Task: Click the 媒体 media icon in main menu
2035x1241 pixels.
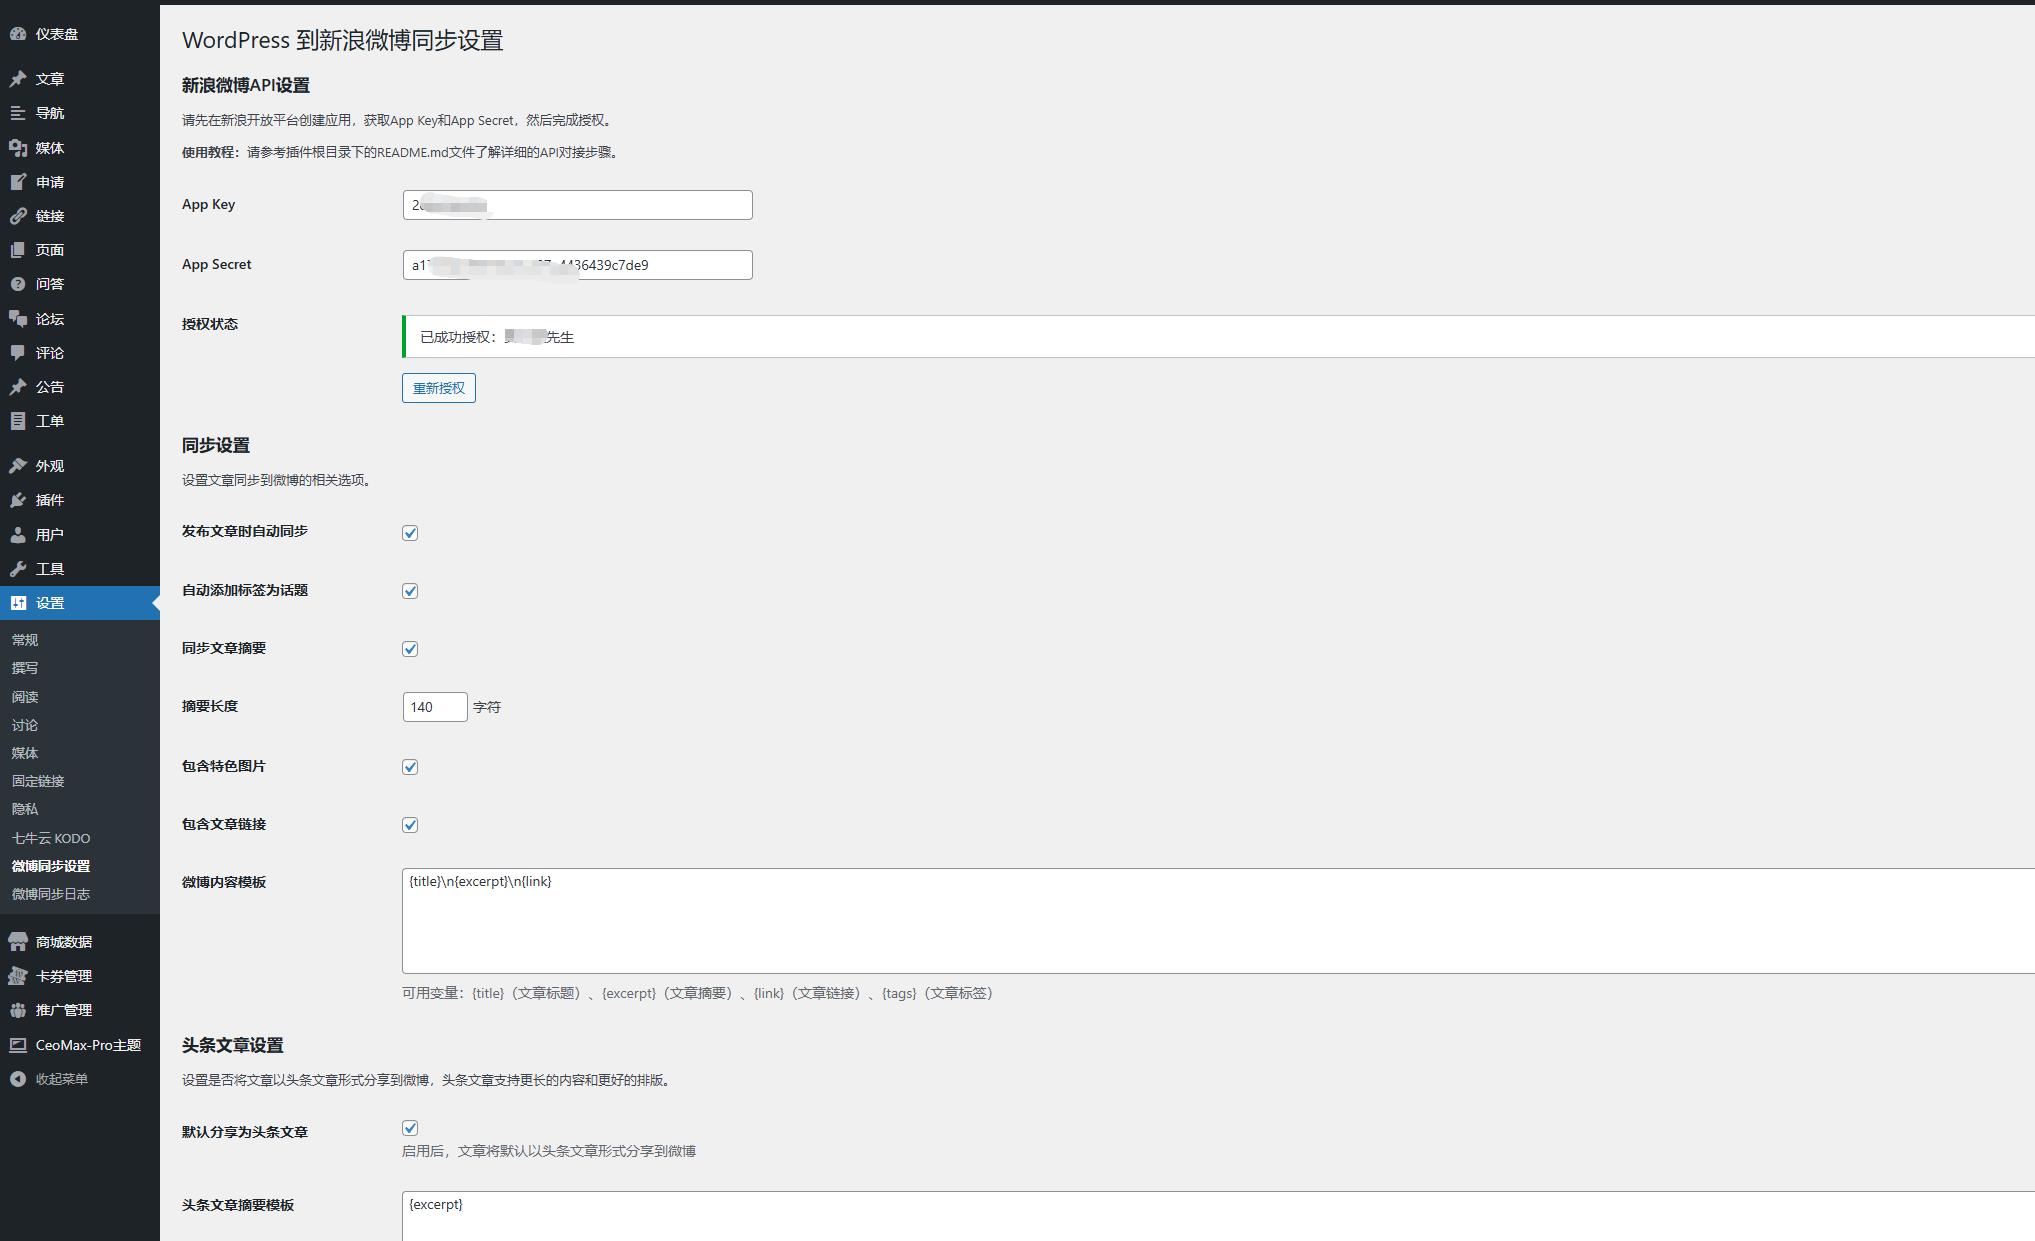Action: point(18,148)
